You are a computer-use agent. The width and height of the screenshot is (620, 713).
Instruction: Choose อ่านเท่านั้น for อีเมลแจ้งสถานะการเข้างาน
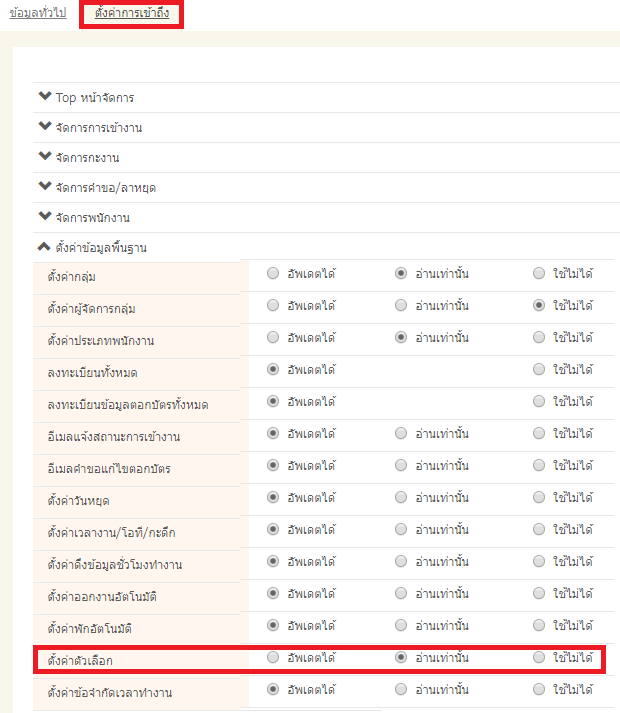coord(401,433)
